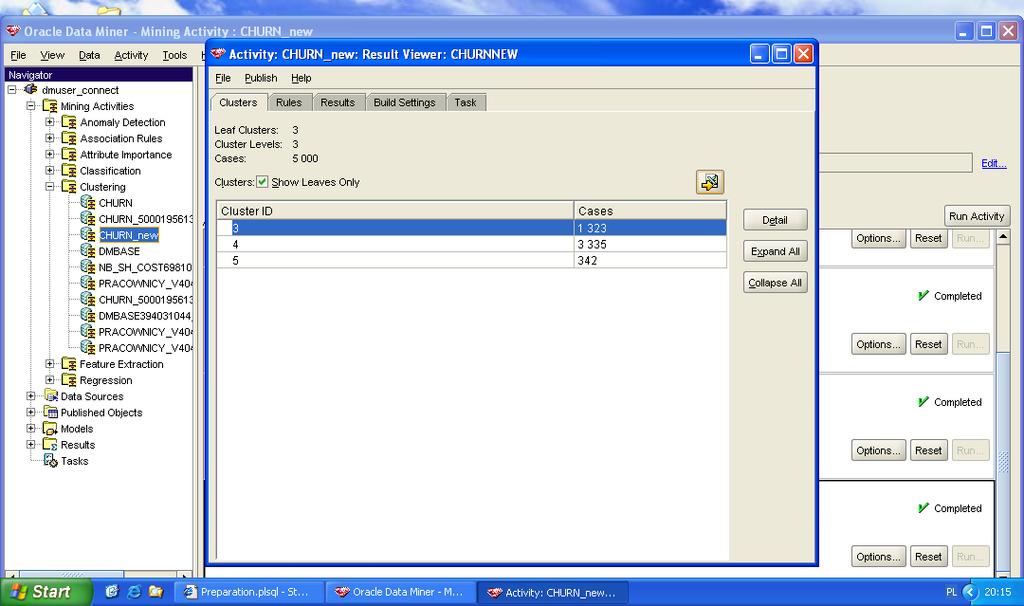
Task: Select cluster row with 342 cases
Action: coord(472,261)
